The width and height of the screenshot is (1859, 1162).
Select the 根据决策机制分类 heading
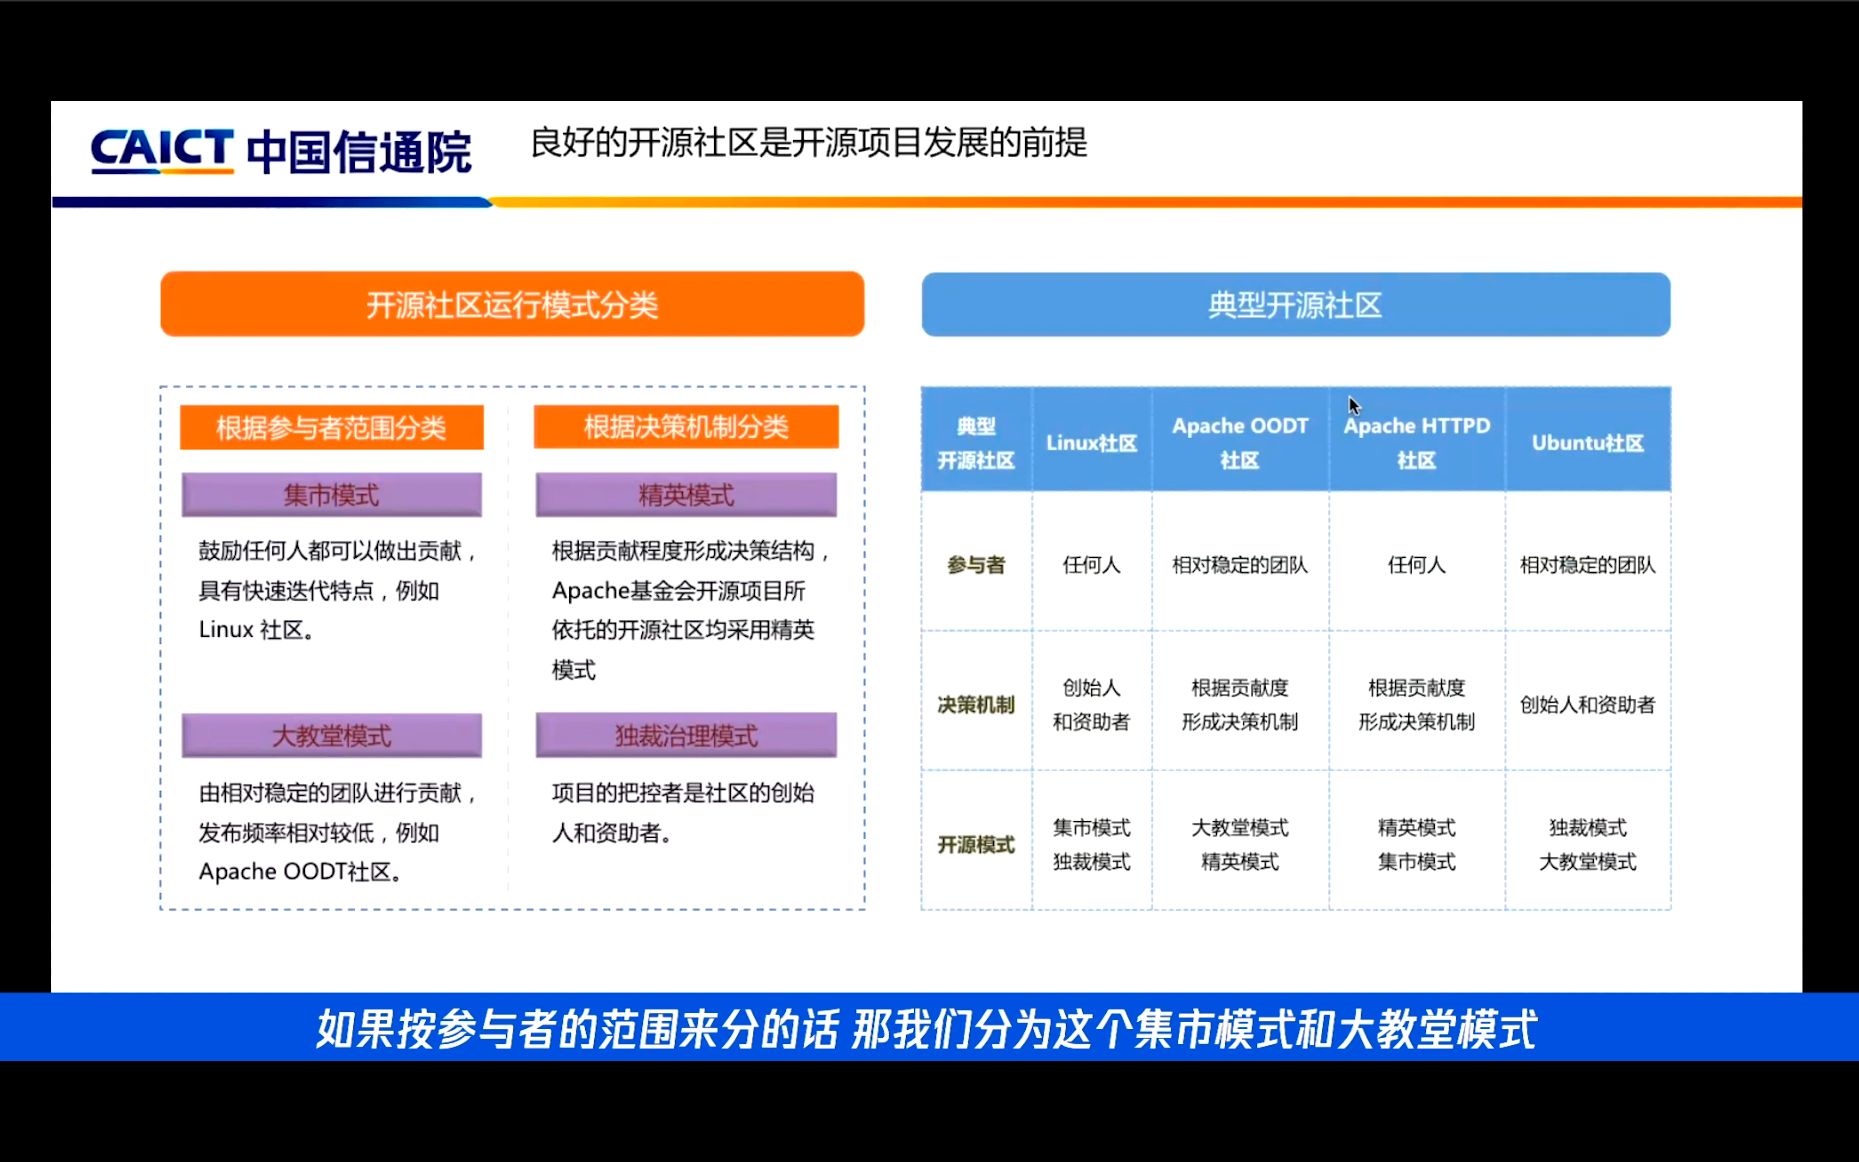686,427
